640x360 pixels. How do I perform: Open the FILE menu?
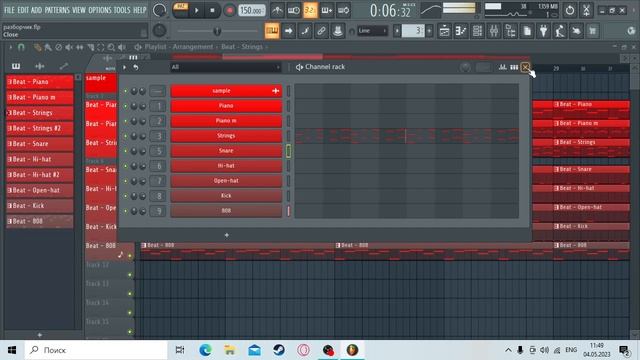9,10
